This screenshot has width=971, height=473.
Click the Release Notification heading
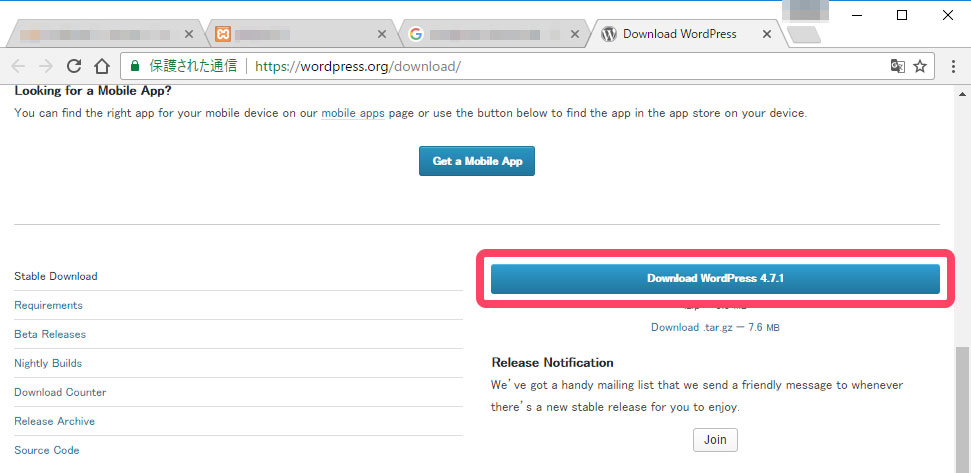click(x=552, y=362)
